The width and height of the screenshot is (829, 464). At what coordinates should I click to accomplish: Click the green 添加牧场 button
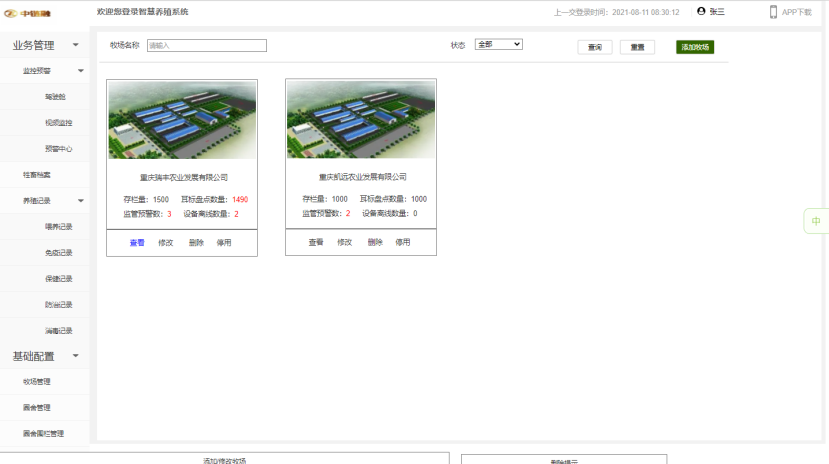[695, 47]
